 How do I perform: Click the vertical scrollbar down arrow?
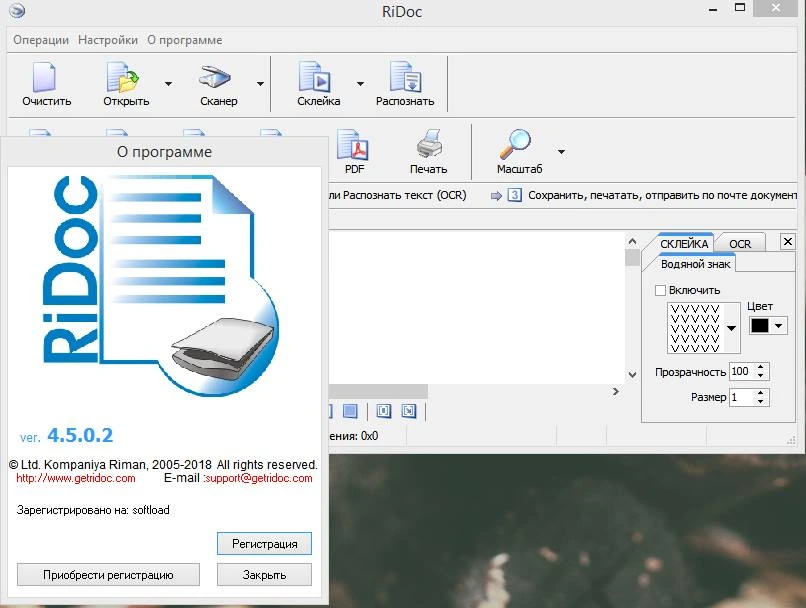pyautogui.click(x=633, y=375)
